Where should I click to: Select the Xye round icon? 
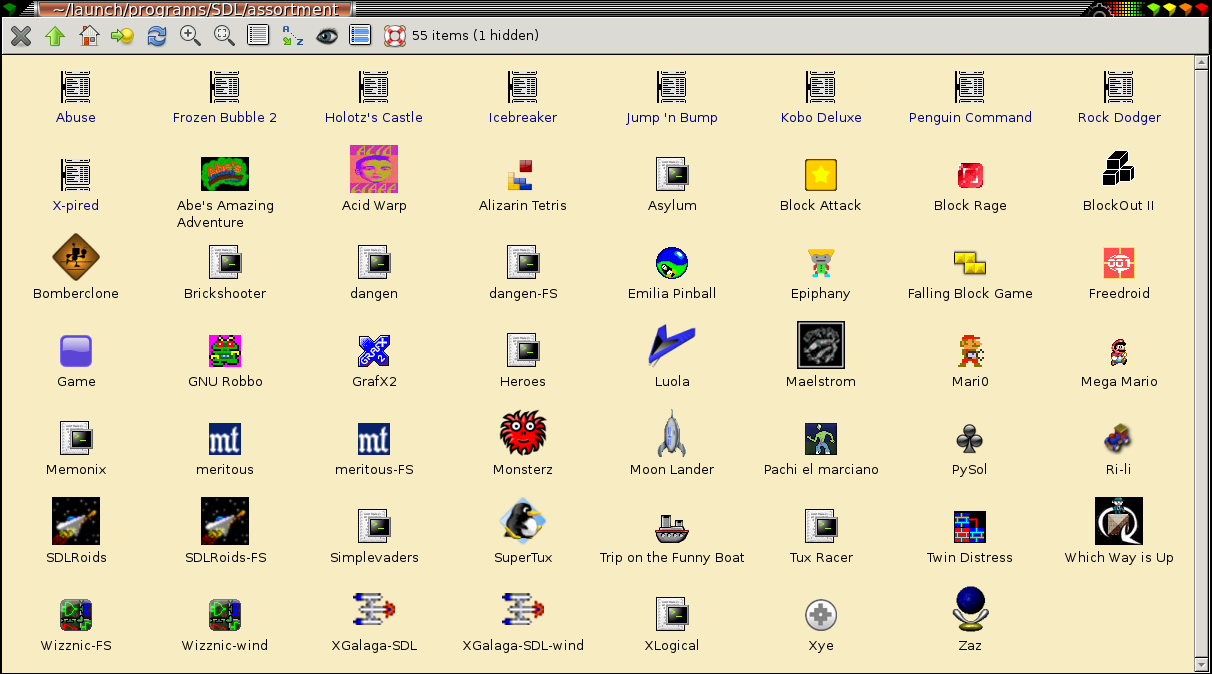click(821, 615)
